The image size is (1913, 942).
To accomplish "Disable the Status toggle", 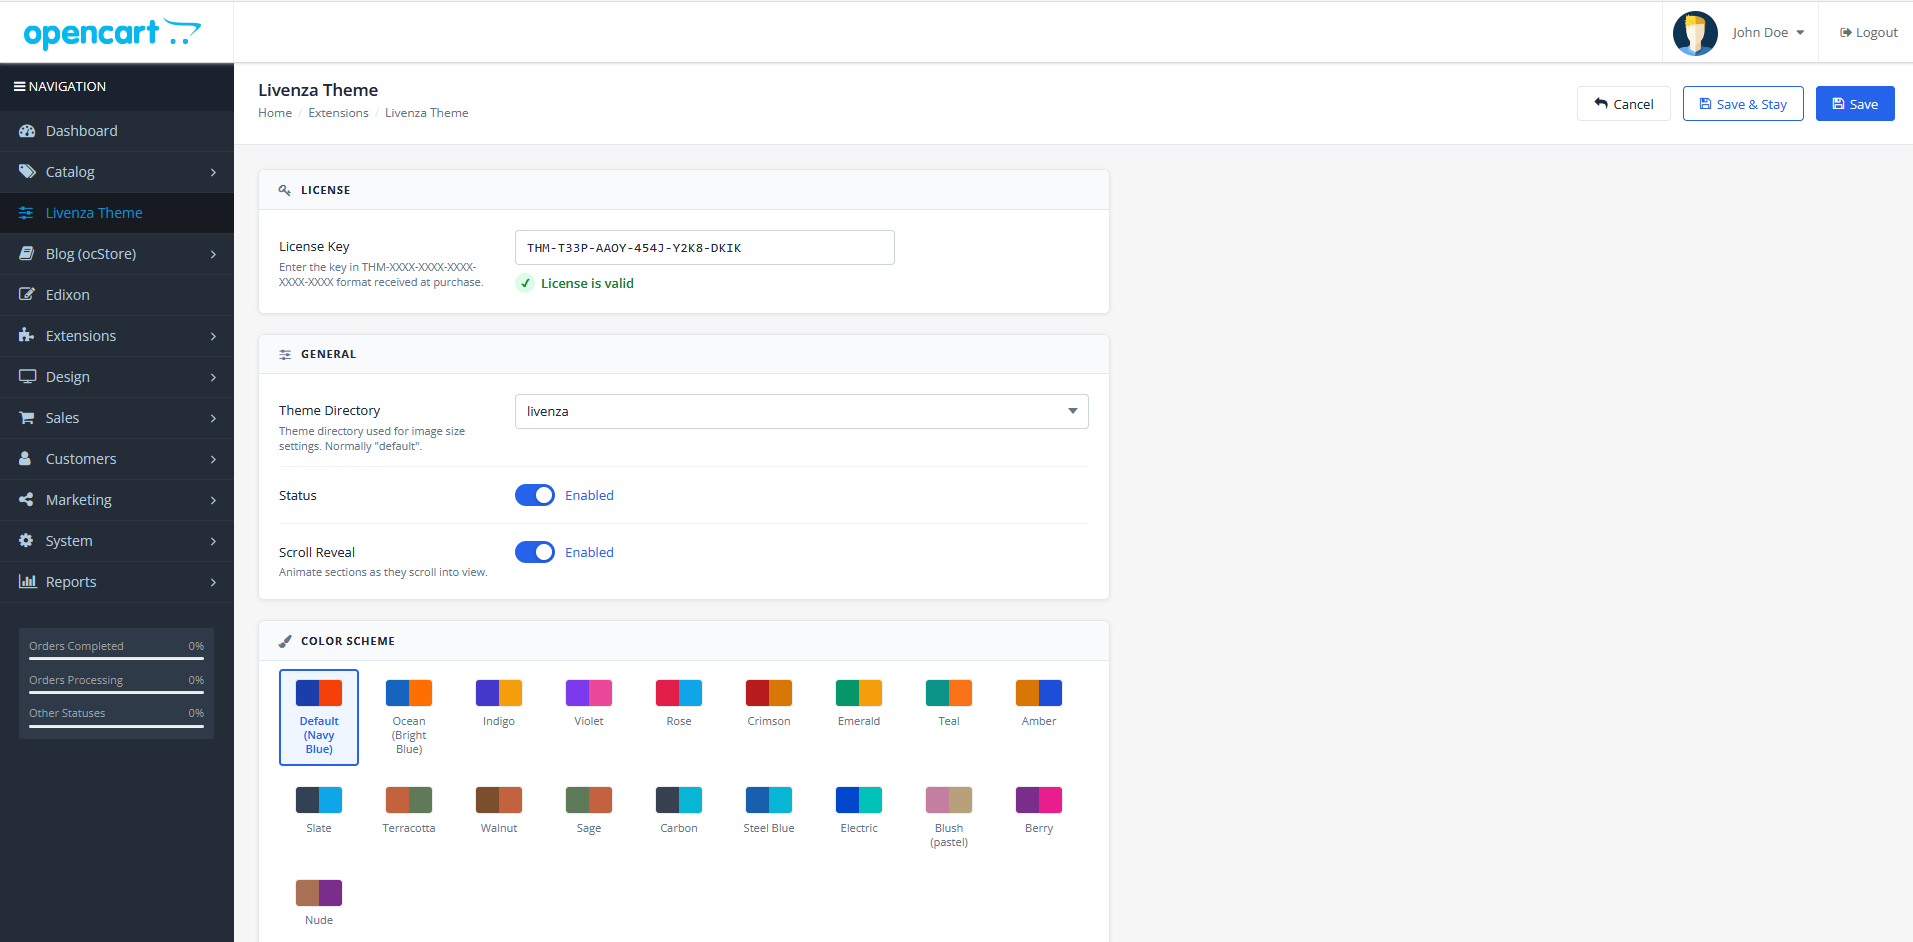I will point(535,495).
